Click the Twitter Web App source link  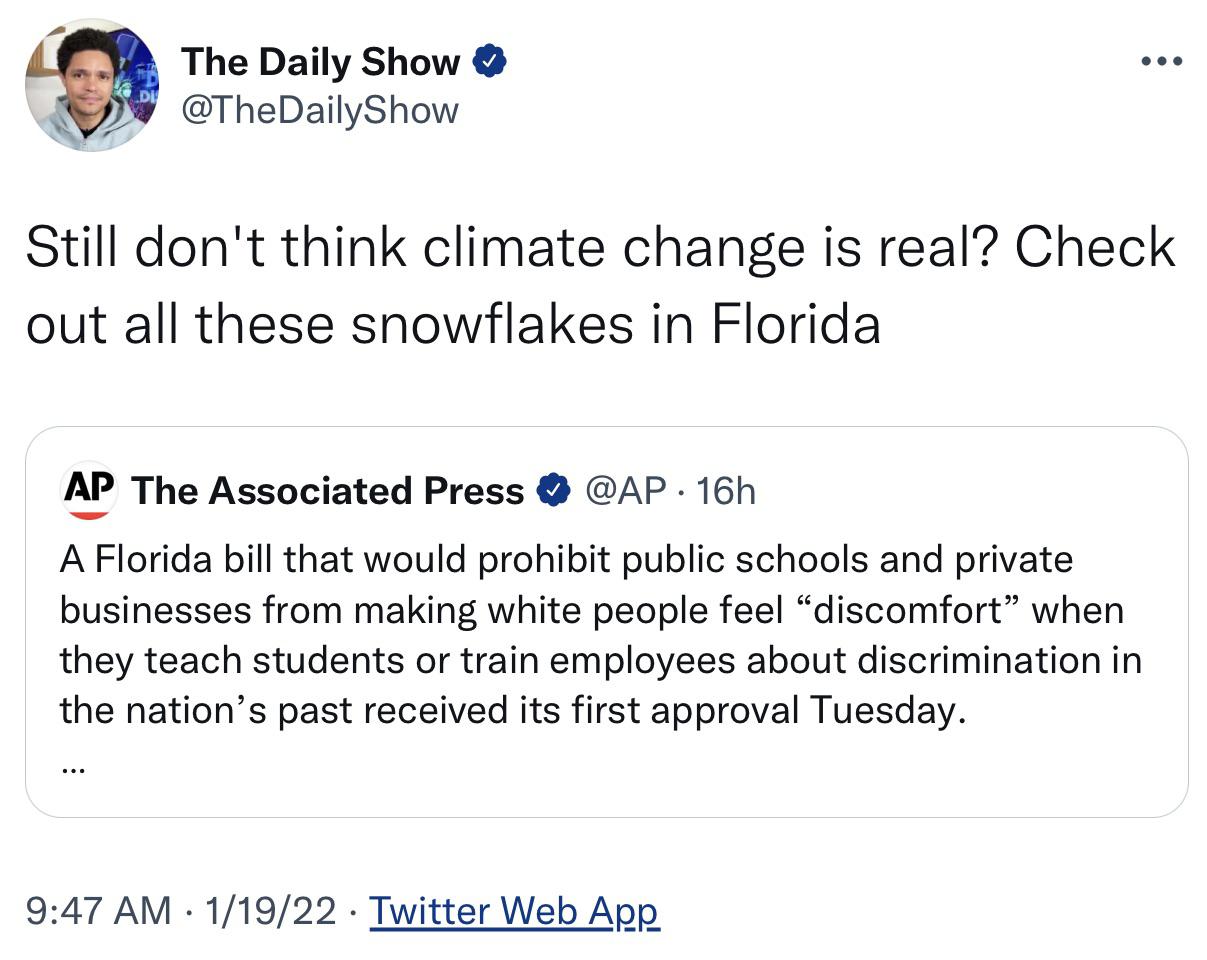point(514,911)
